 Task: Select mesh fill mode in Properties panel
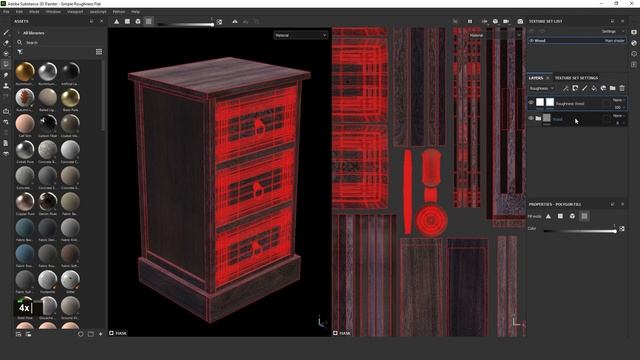tap(572, 216)
